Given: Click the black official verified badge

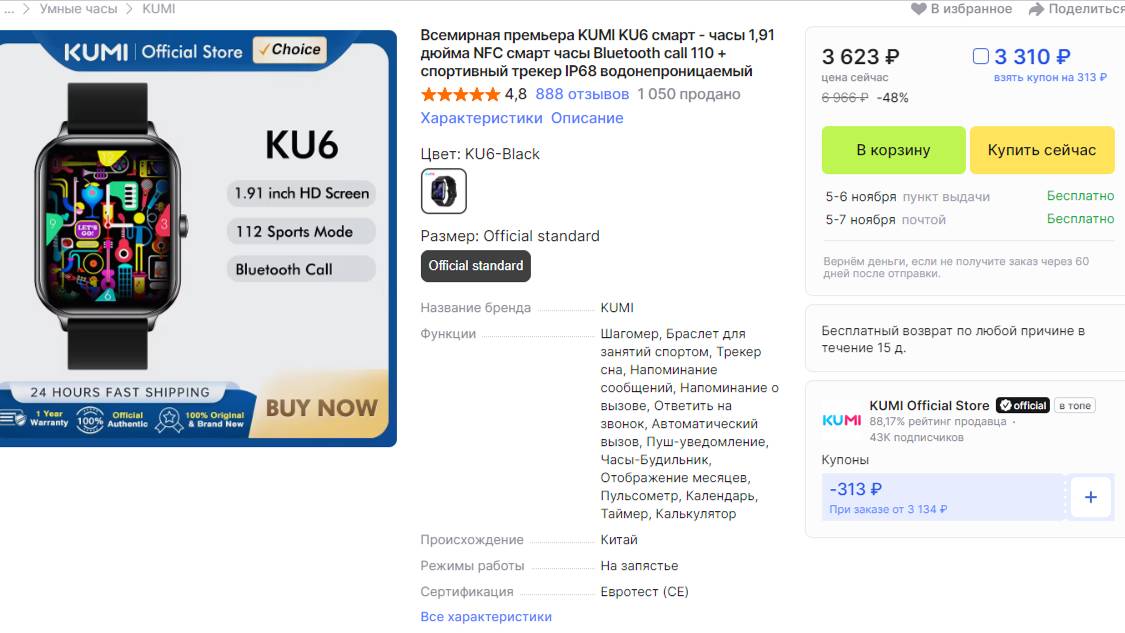Looking at the screenshot, I should point(1022,405).
